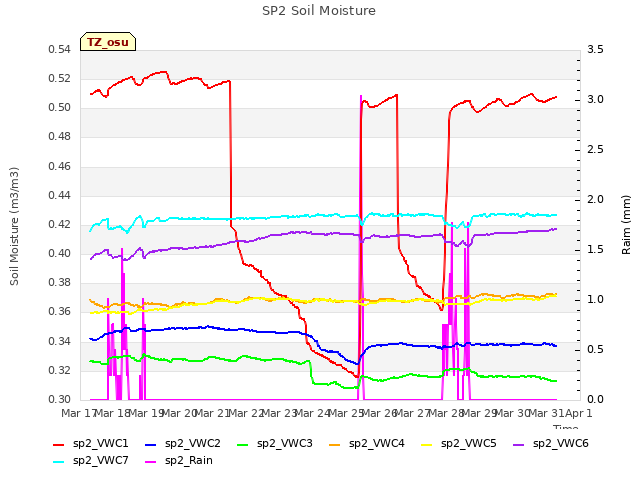Click the sp2_VWC4 legend entry
The height and width of the screenshot is (480, 640).
pyautogui.click(x=367, y=444)
